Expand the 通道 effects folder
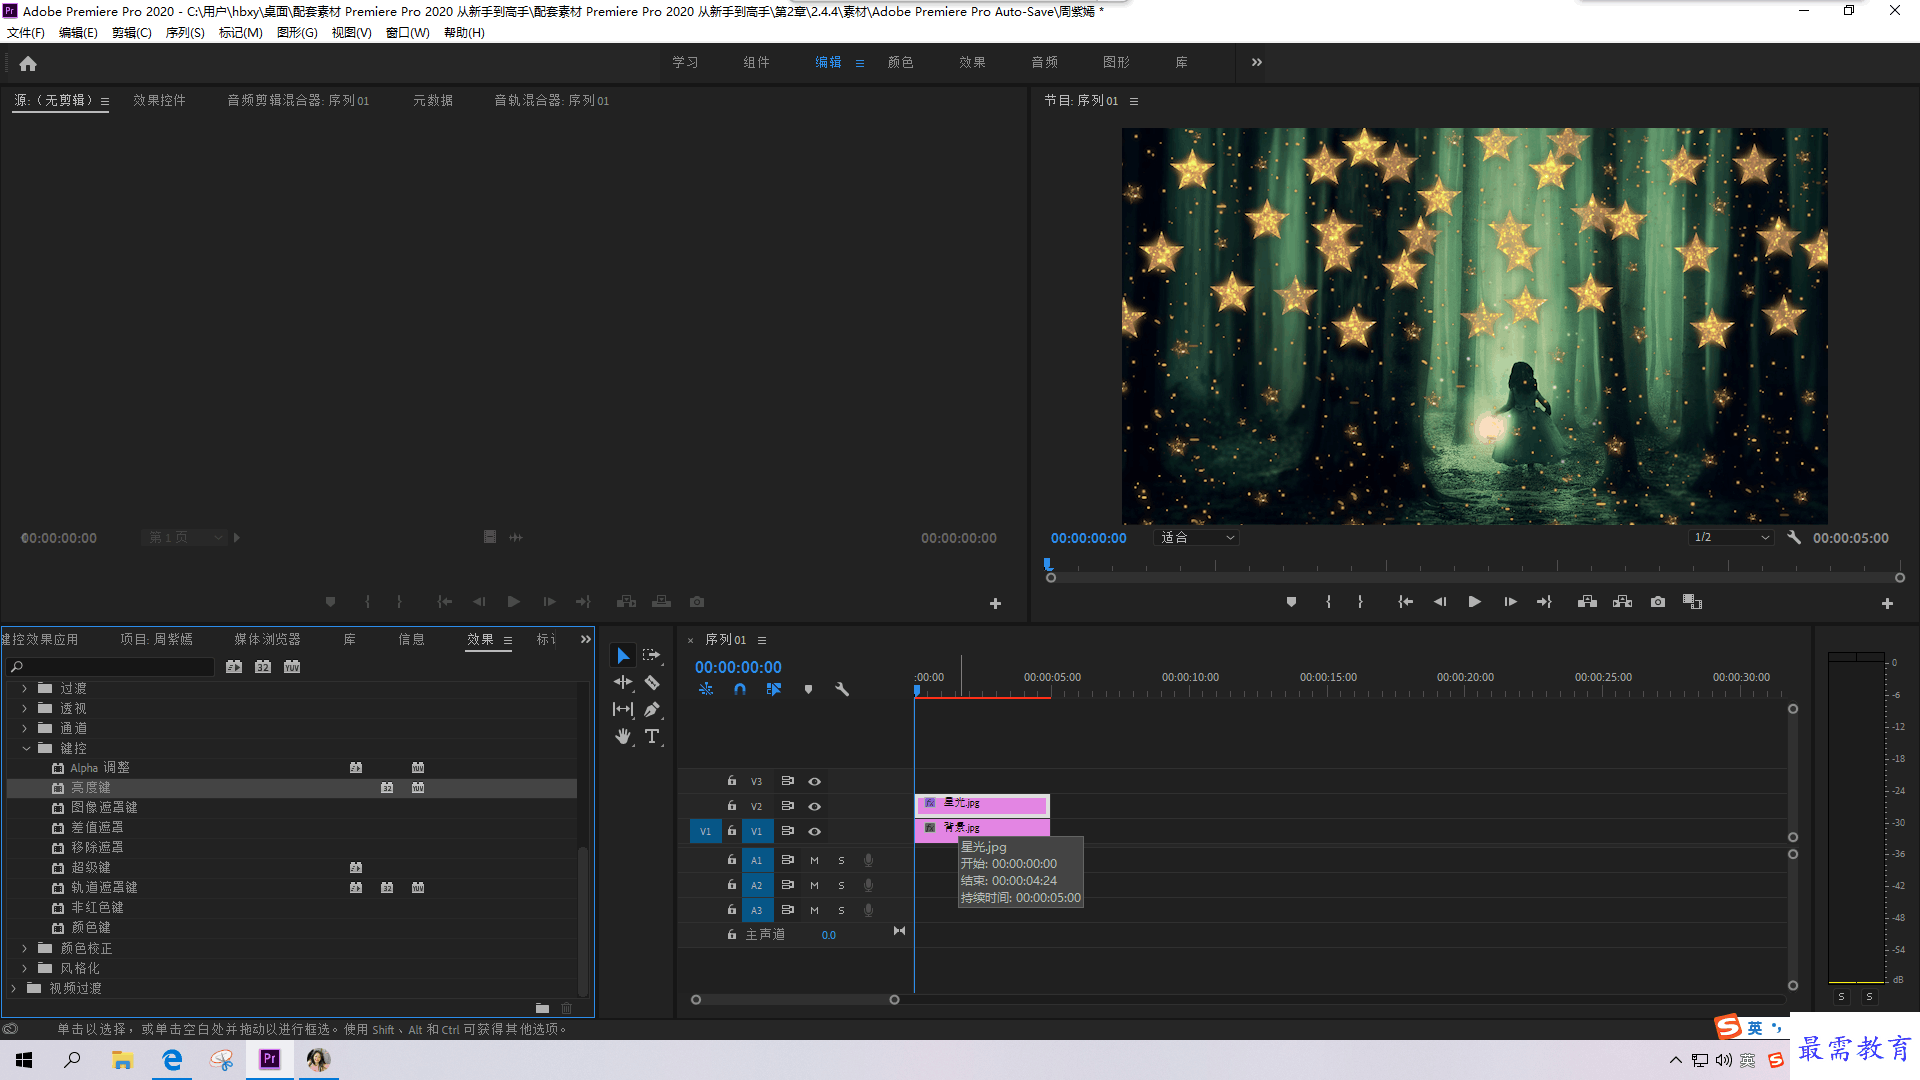Viewport: 1920px width, 1080px height. pos(25,728)
